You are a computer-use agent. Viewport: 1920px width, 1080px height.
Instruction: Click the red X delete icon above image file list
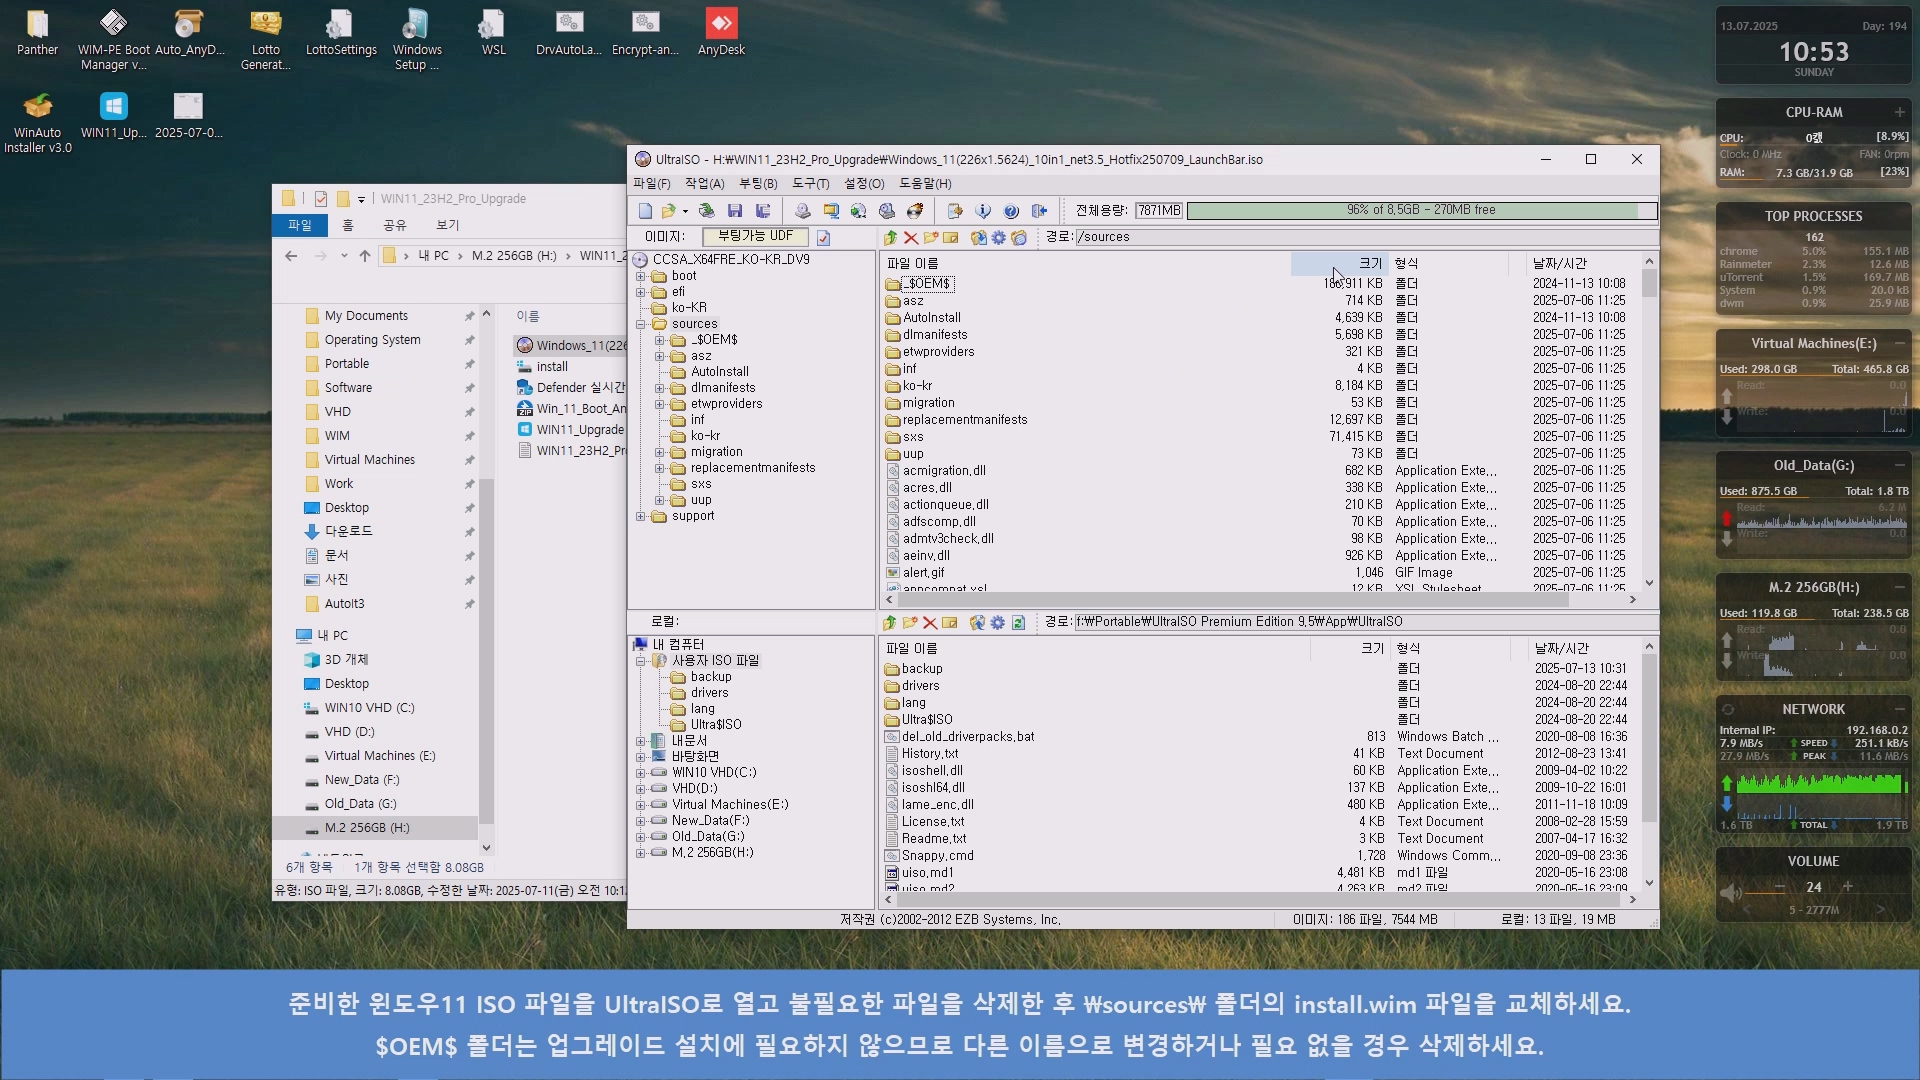[x=910, y=238]
